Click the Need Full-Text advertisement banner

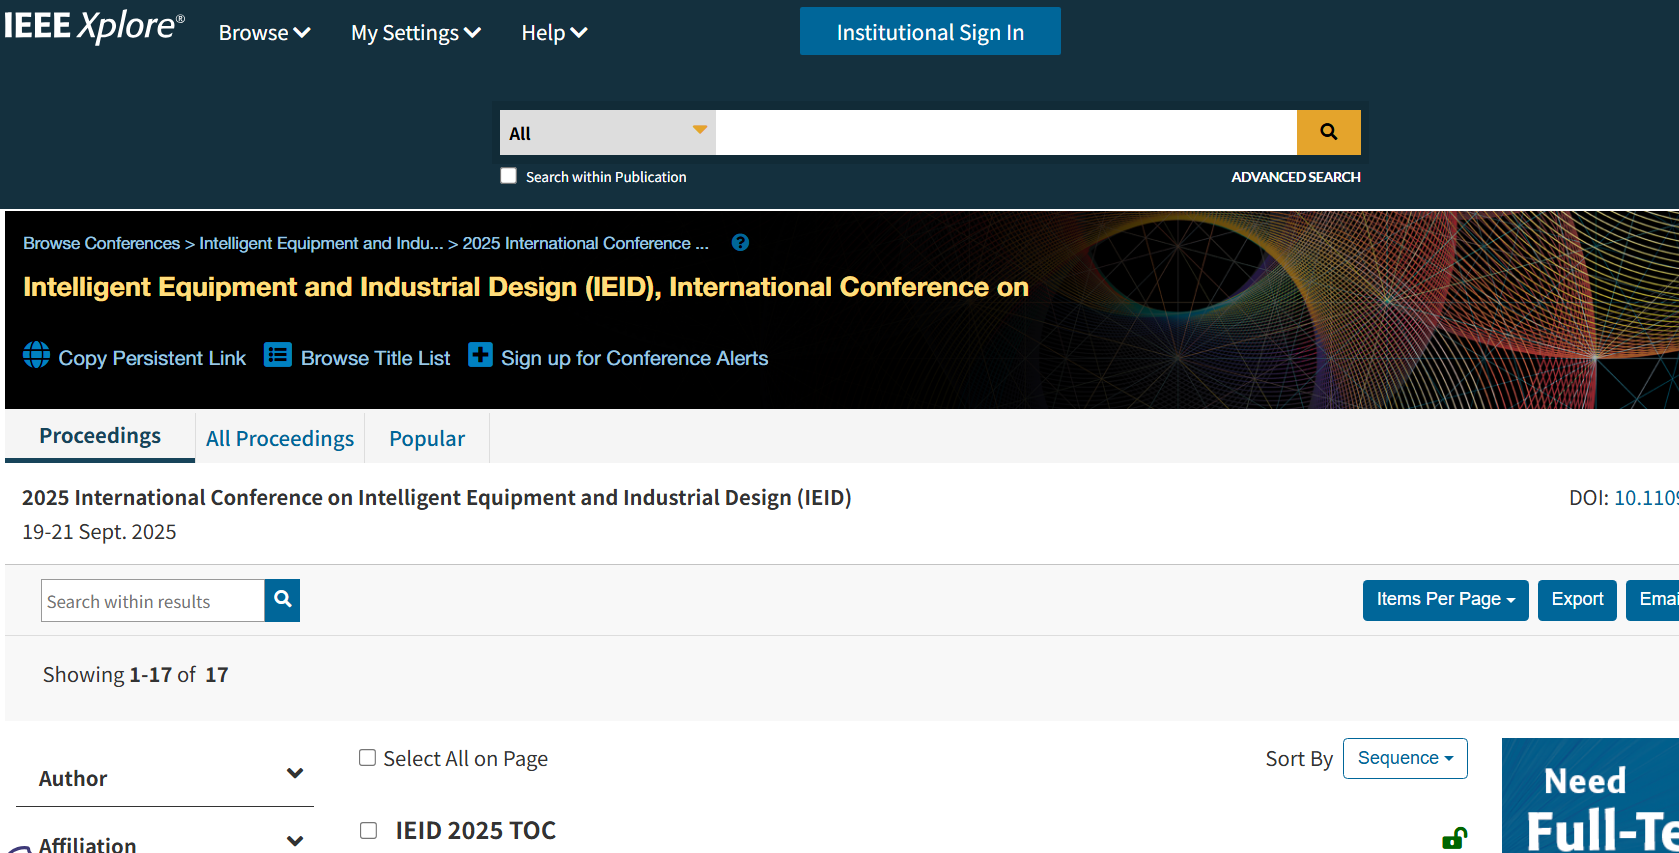tap(1590, 796)
